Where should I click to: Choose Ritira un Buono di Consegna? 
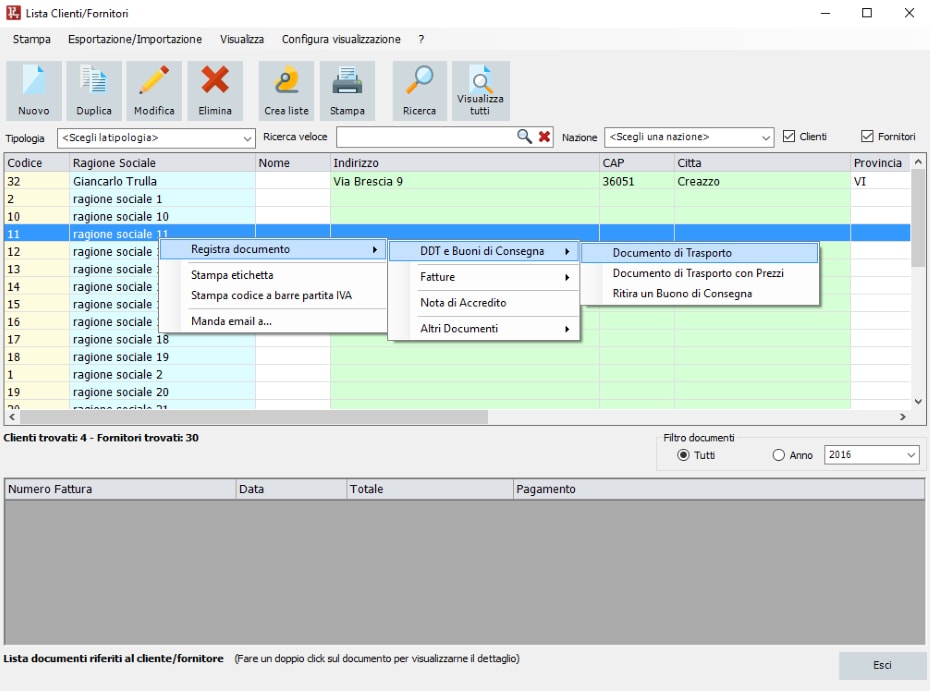click(x=700, y=294)
